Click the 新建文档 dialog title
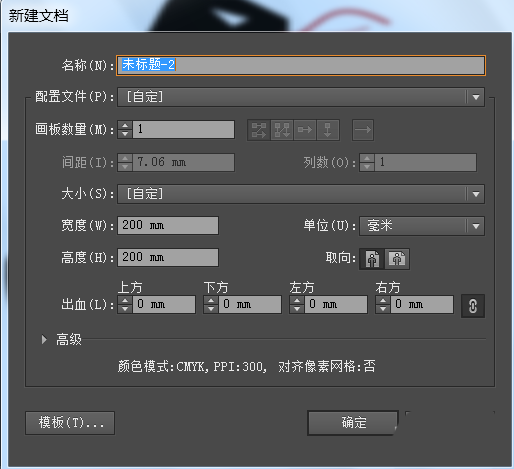The width and height of the screenshot is (514, 469). [x=39, y=16]
